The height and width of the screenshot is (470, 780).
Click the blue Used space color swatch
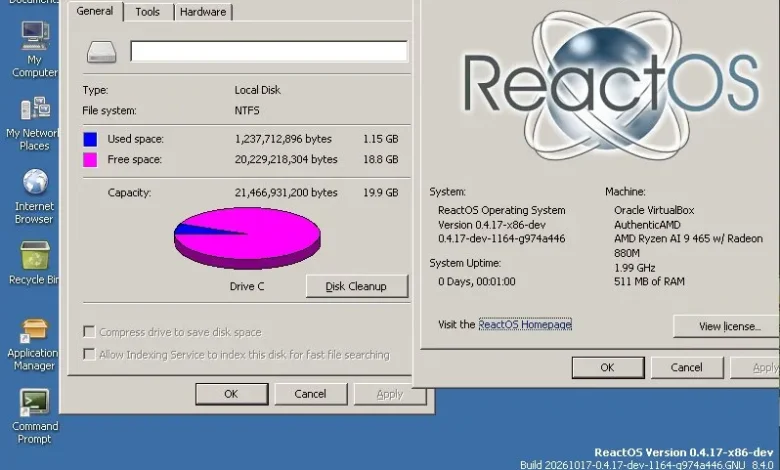tap(90, 139)
